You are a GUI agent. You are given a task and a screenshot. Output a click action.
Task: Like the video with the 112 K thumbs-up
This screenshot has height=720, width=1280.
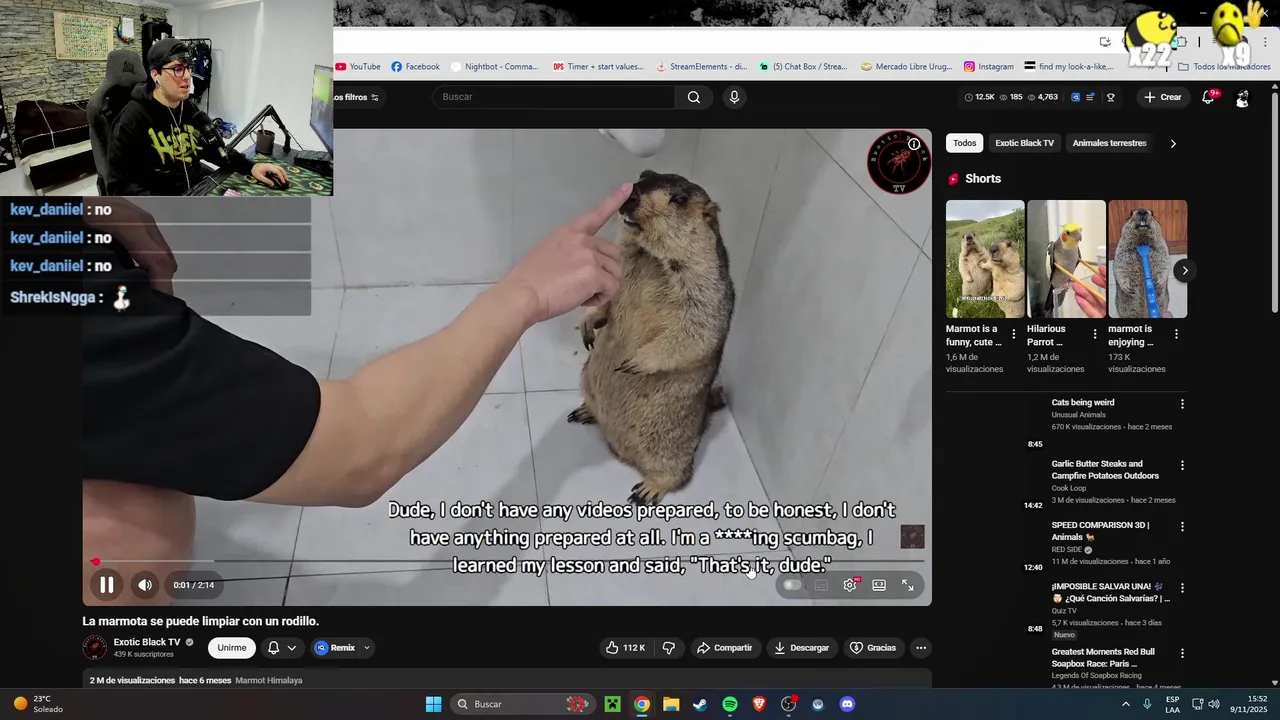click(625, 648)
